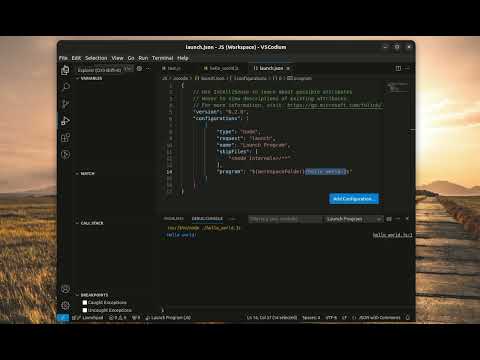Switch to the Problems panel tab
The height and width of the screenshot is (360, 480).
174,219
